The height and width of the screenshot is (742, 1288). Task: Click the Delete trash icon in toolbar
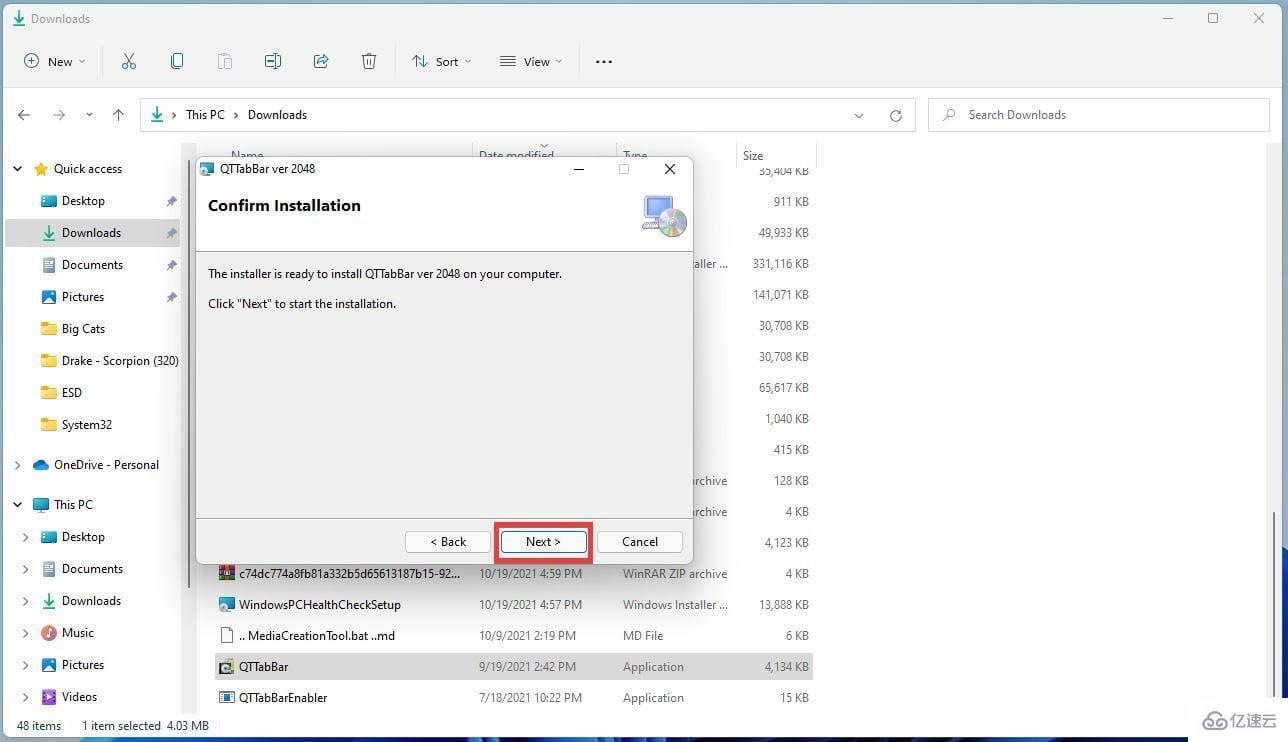369,61
